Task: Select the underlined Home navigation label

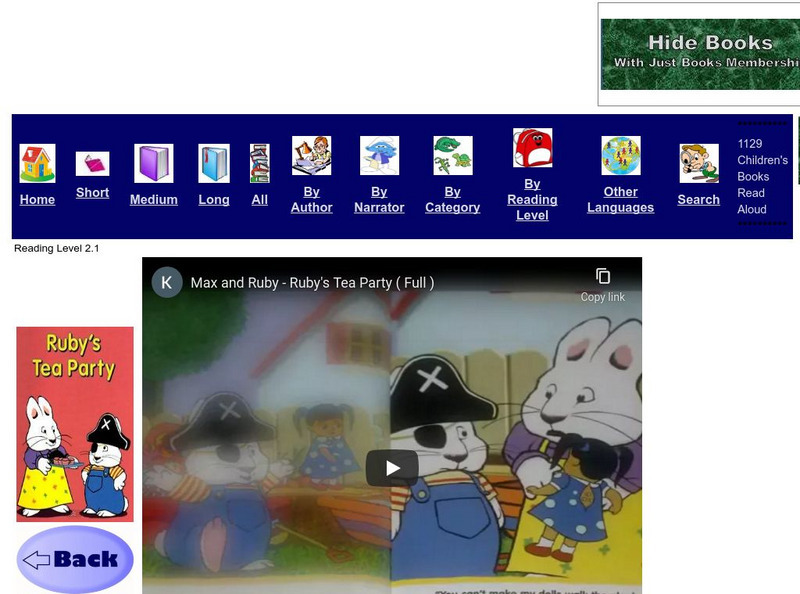Action: (x=36, y=200)
